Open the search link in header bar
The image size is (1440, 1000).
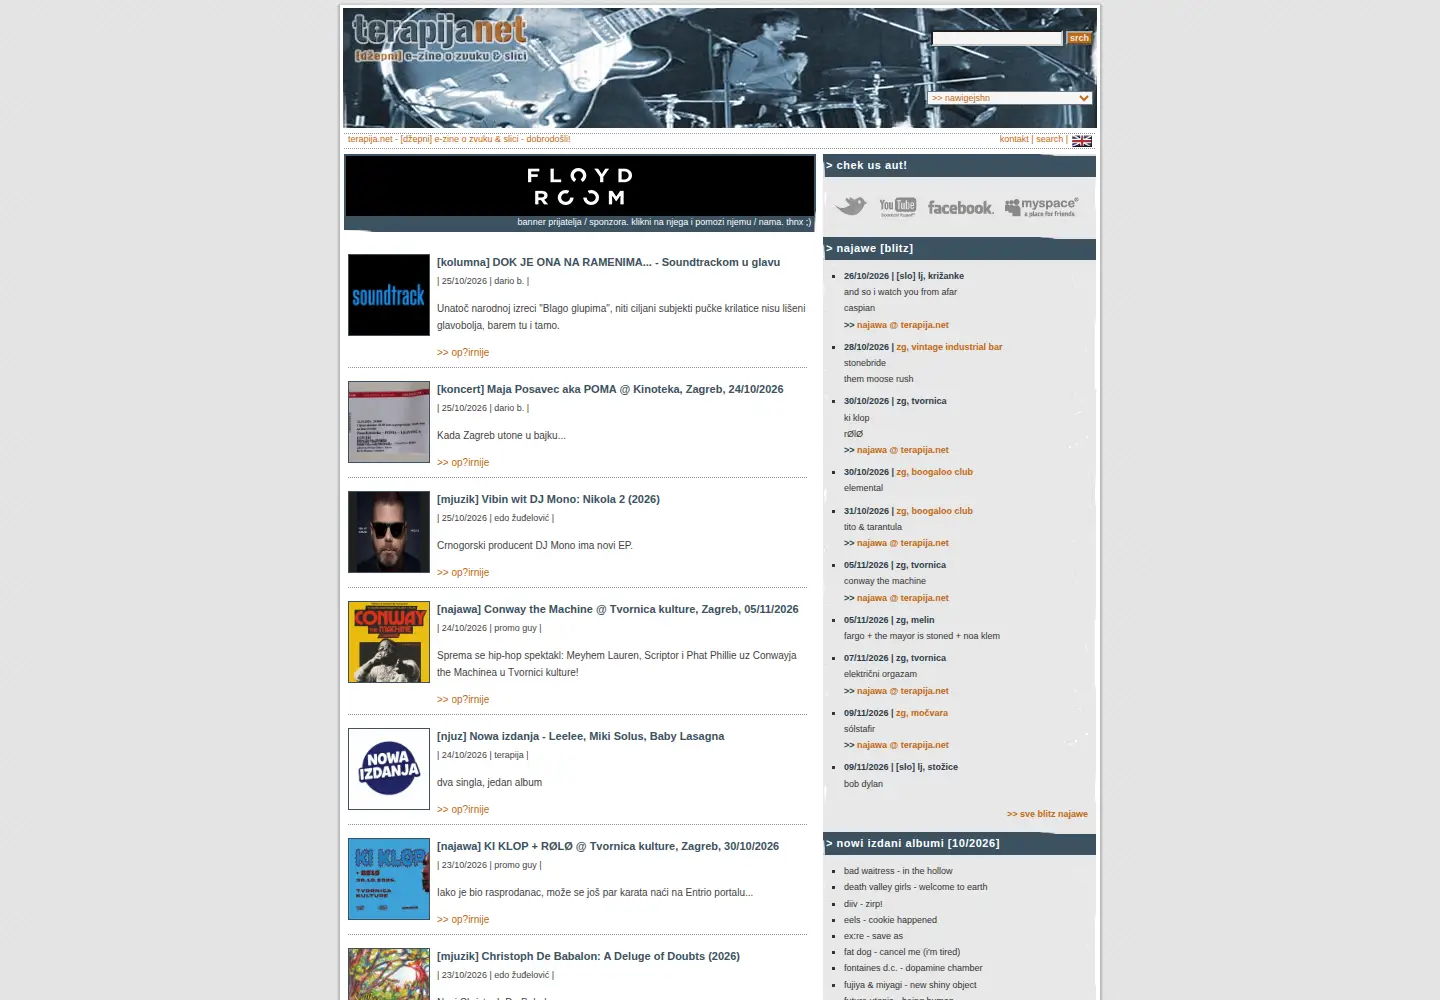pos(1049,140)
